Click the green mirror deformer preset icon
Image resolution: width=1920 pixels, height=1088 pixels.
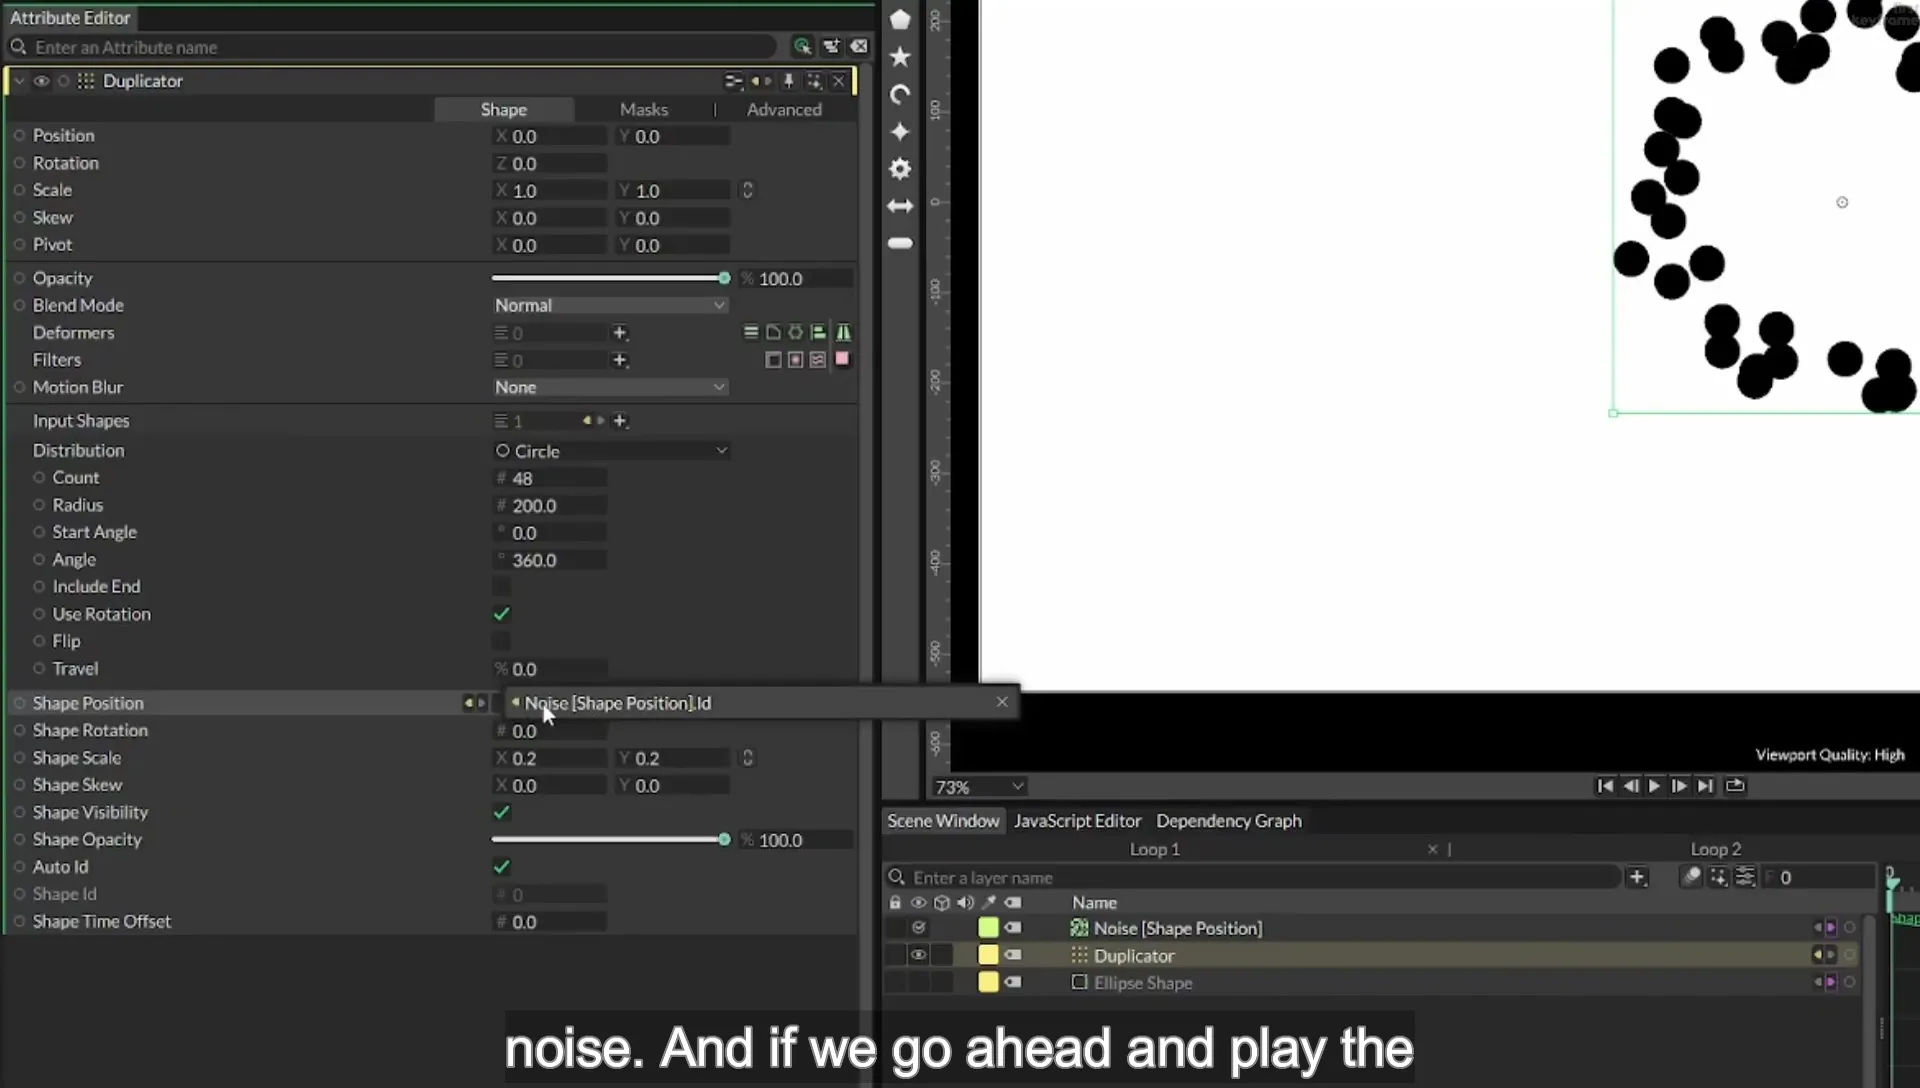[843, 332]
